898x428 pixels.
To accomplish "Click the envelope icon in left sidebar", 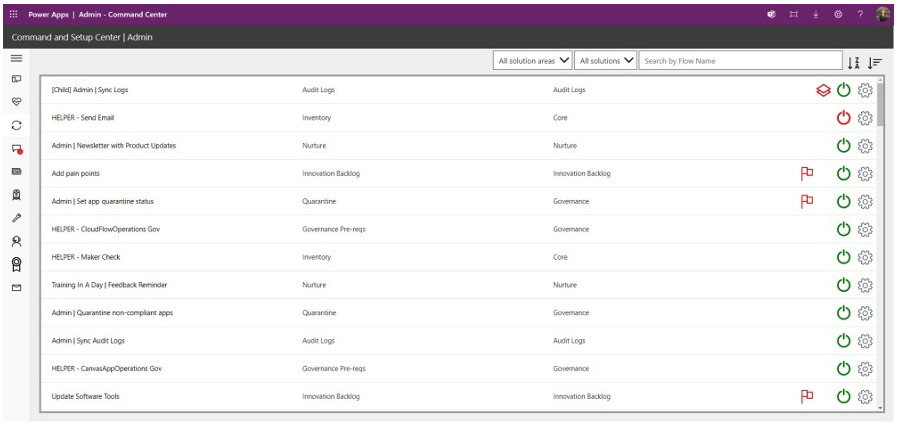I will (x=16, y=288).
